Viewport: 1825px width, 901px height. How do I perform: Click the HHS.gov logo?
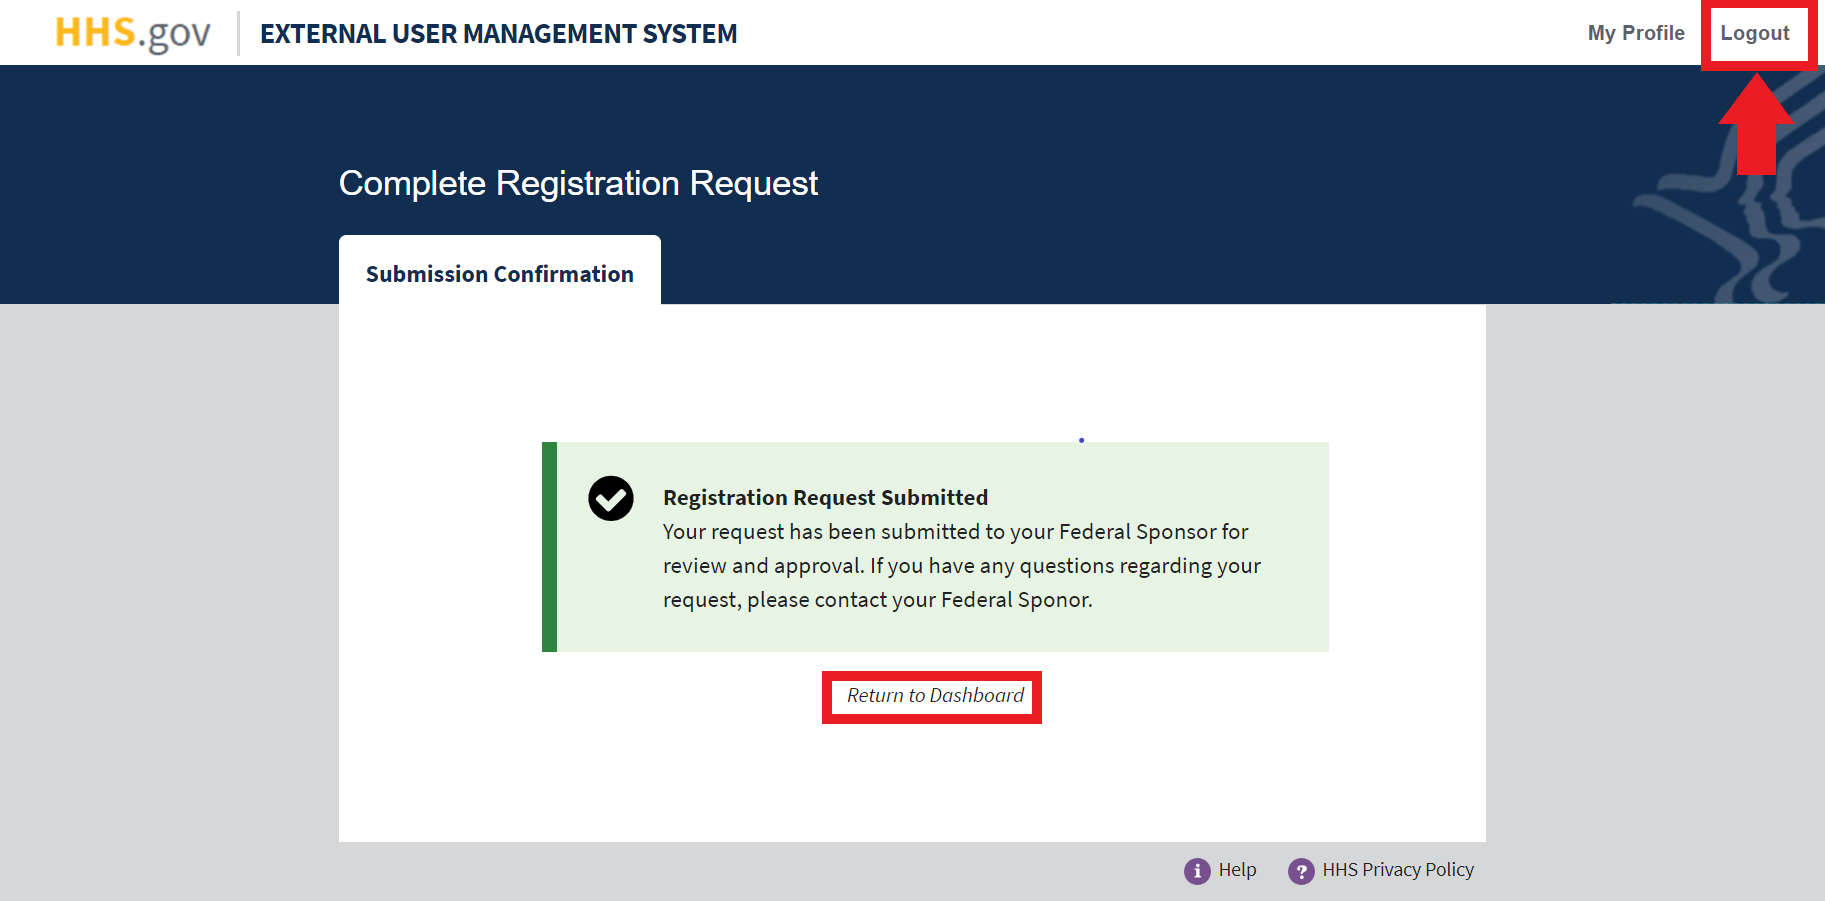coord(131,31)
